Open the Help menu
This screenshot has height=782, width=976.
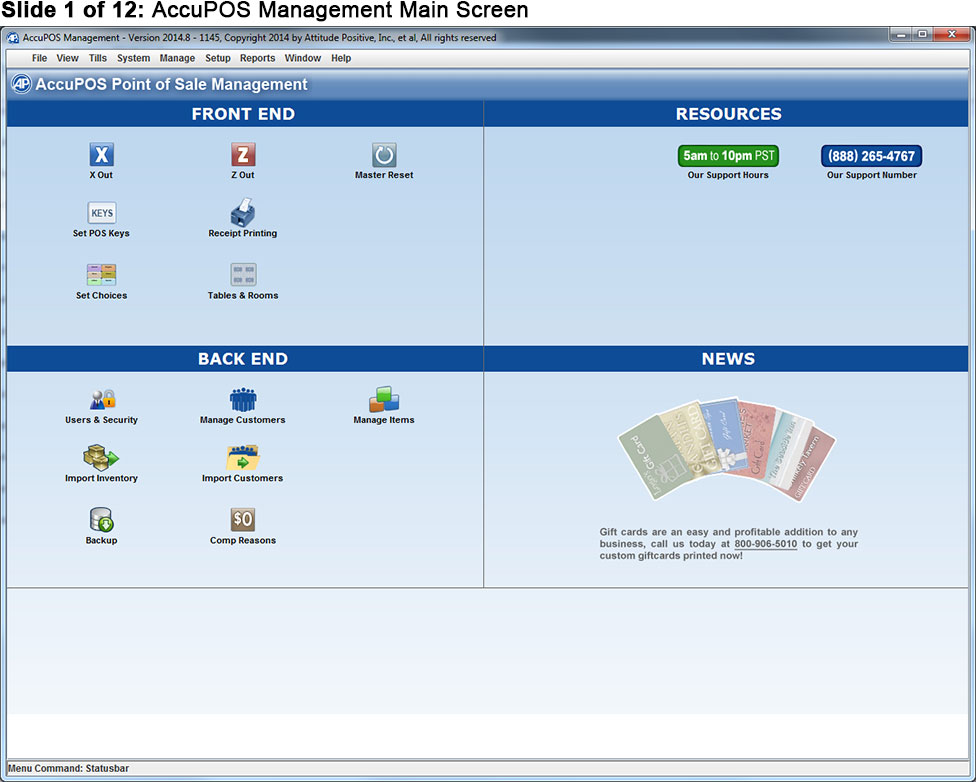pos(341,58)
